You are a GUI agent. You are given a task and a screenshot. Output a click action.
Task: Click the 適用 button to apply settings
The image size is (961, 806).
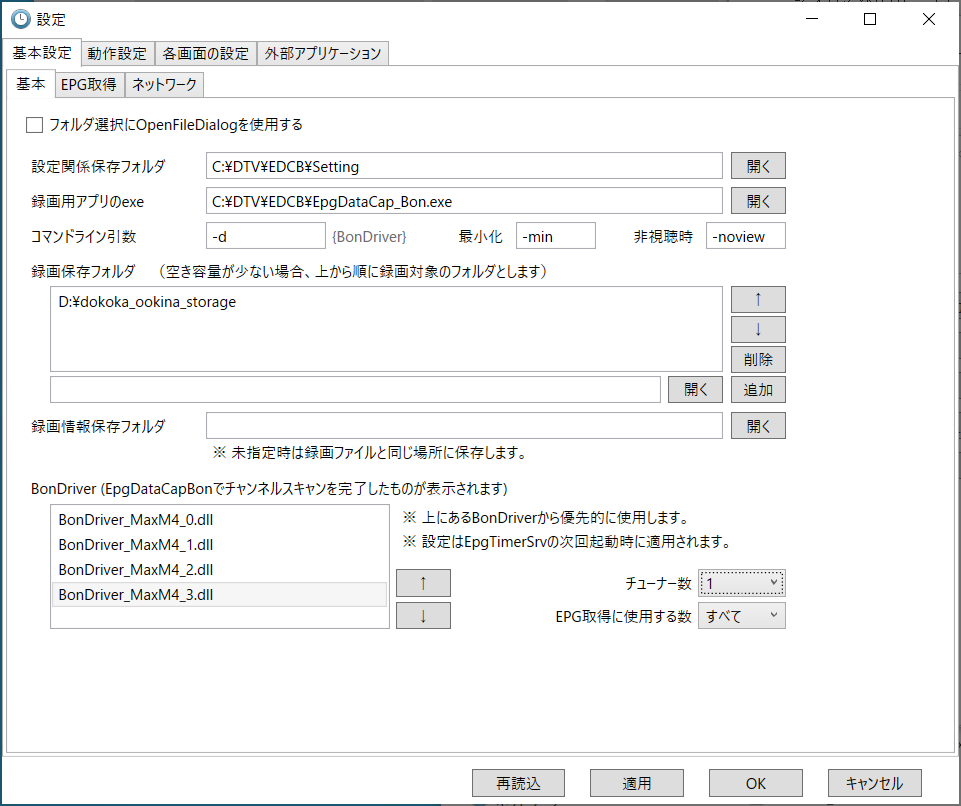point(636,783)
